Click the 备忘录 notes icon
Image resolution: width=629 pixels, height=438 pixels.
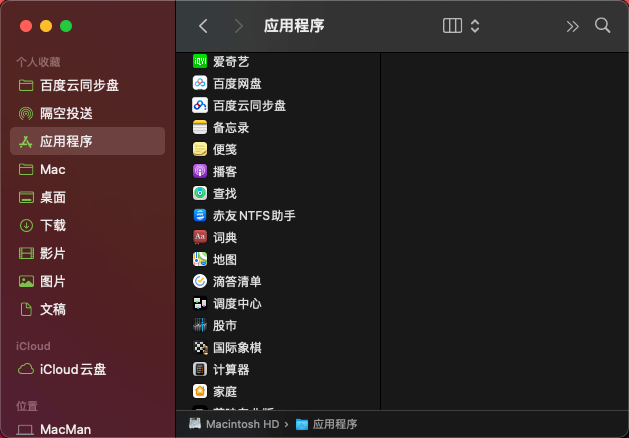200,128
